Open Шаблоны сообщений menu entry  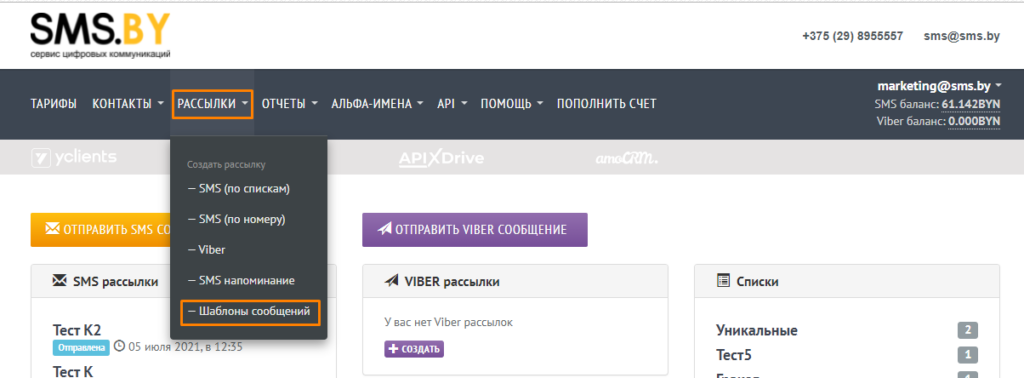[x=249, y=312]
